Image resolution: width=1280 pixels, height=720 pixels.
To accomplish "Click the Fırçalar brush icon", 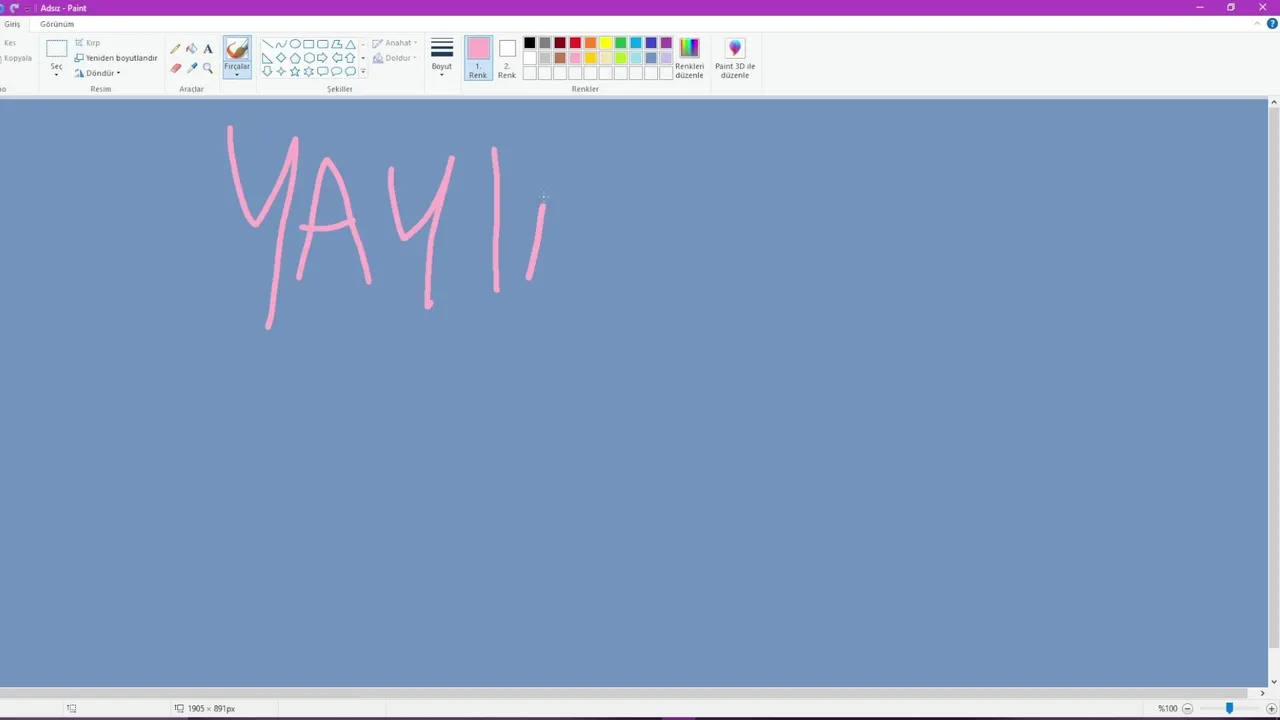I will click(x=237, y=49).
